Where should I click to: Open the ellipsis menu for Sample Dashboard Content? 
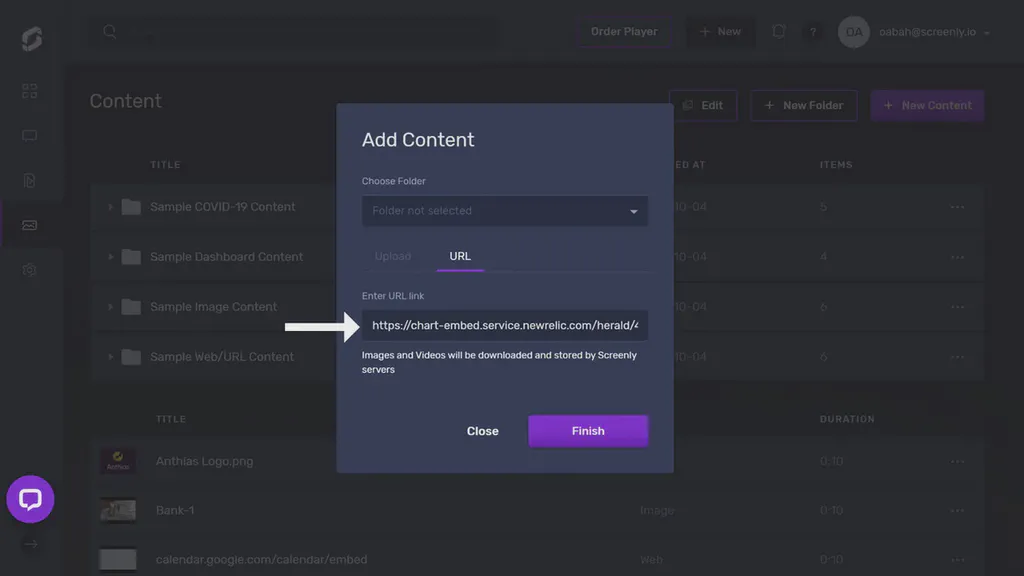[958, 256]
